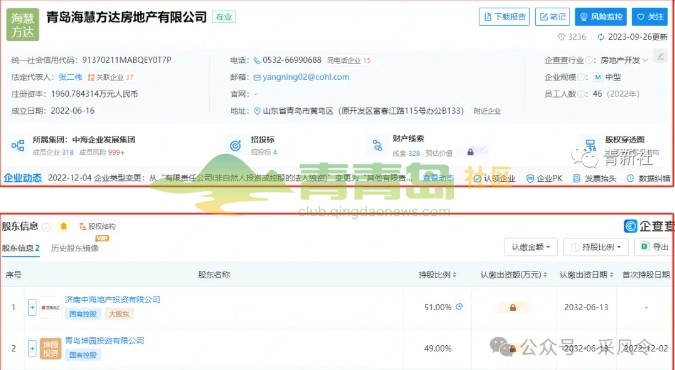Sort by 认缴出资日期 column header
This screenshot has height=370, width=675.
(586, 275)
